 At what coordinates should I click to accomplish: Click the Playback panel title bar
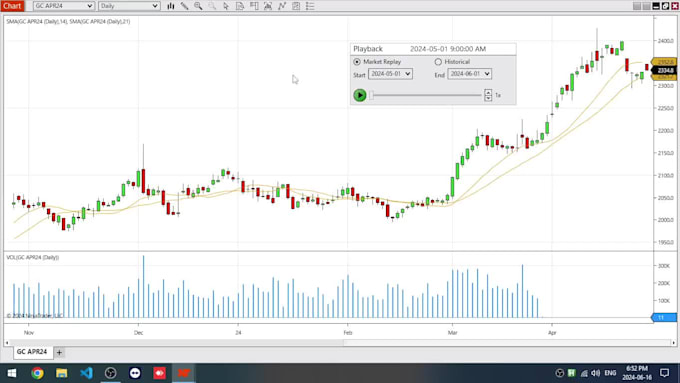point(433,49)
